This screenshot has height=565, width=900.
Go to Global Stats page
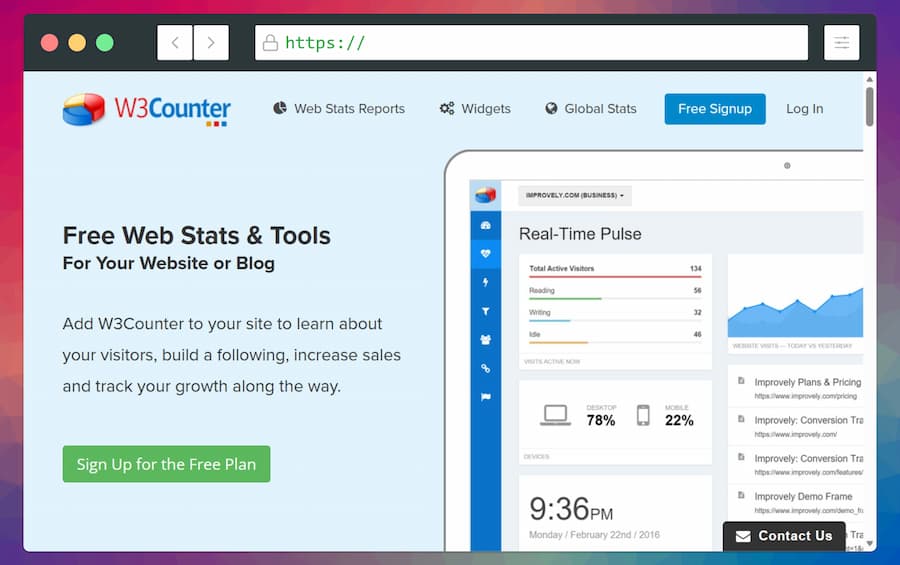click(x=591, y=109)
